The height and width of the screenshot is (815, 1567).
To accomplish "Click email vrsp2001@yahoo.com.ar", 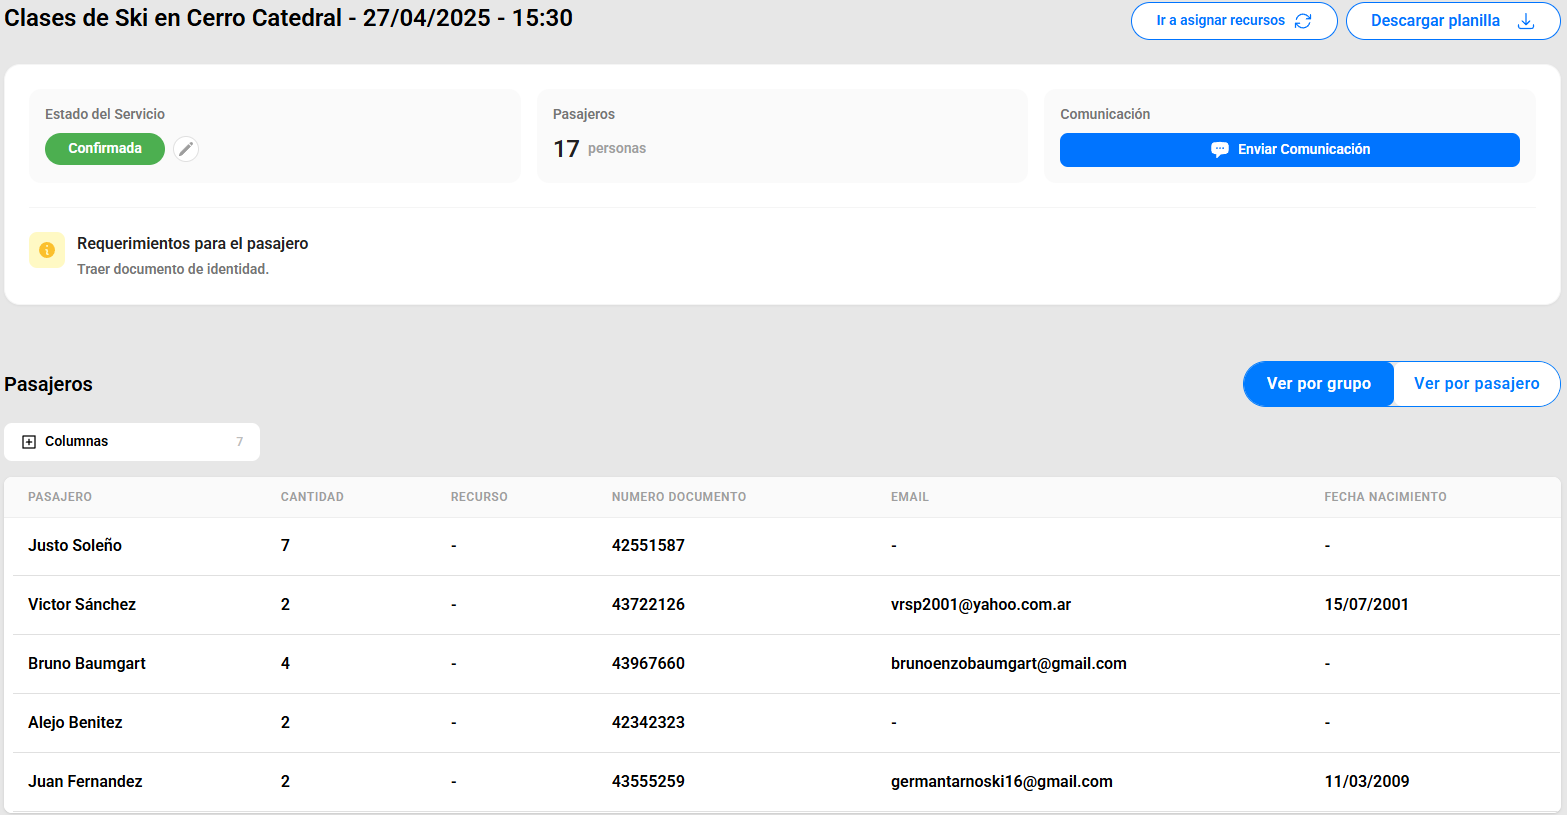I will (981, 605).
